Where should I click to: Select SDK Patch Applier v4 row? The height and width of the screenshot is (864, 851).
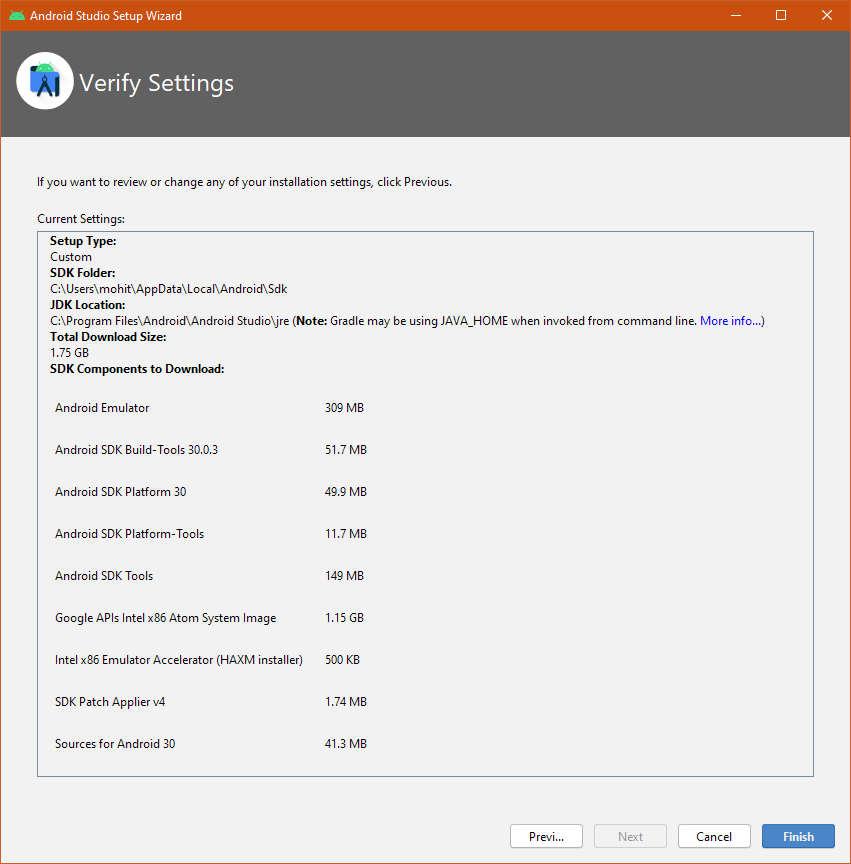(x=110, y=702)
